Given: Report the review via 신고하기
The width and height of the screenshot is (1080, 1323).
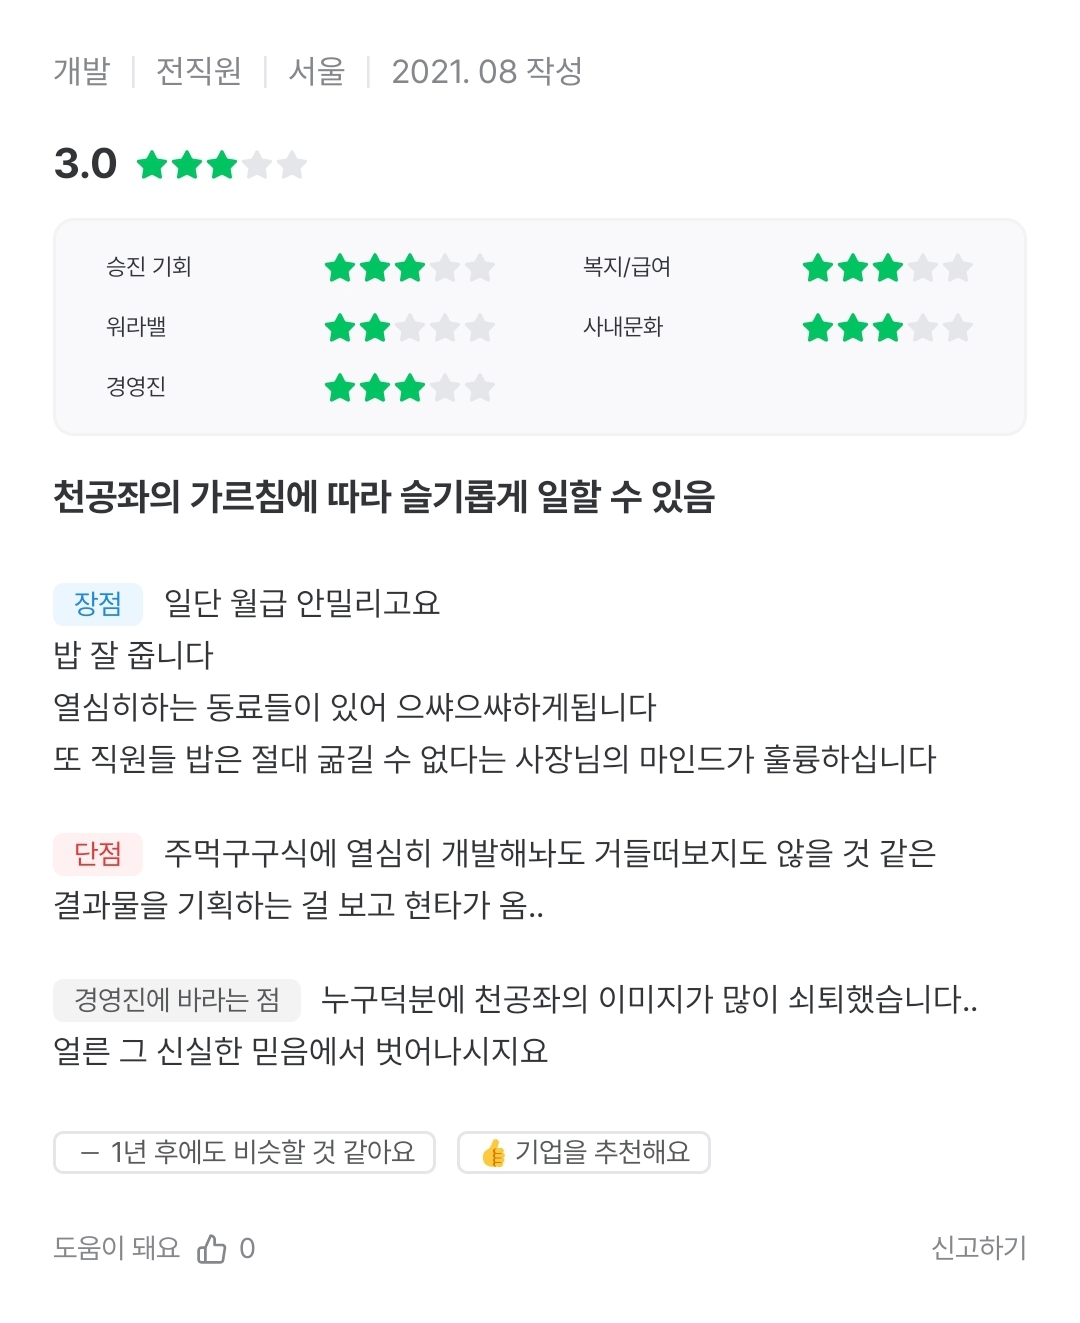Looking at the screenshot, I should (x=978, y=1248).
